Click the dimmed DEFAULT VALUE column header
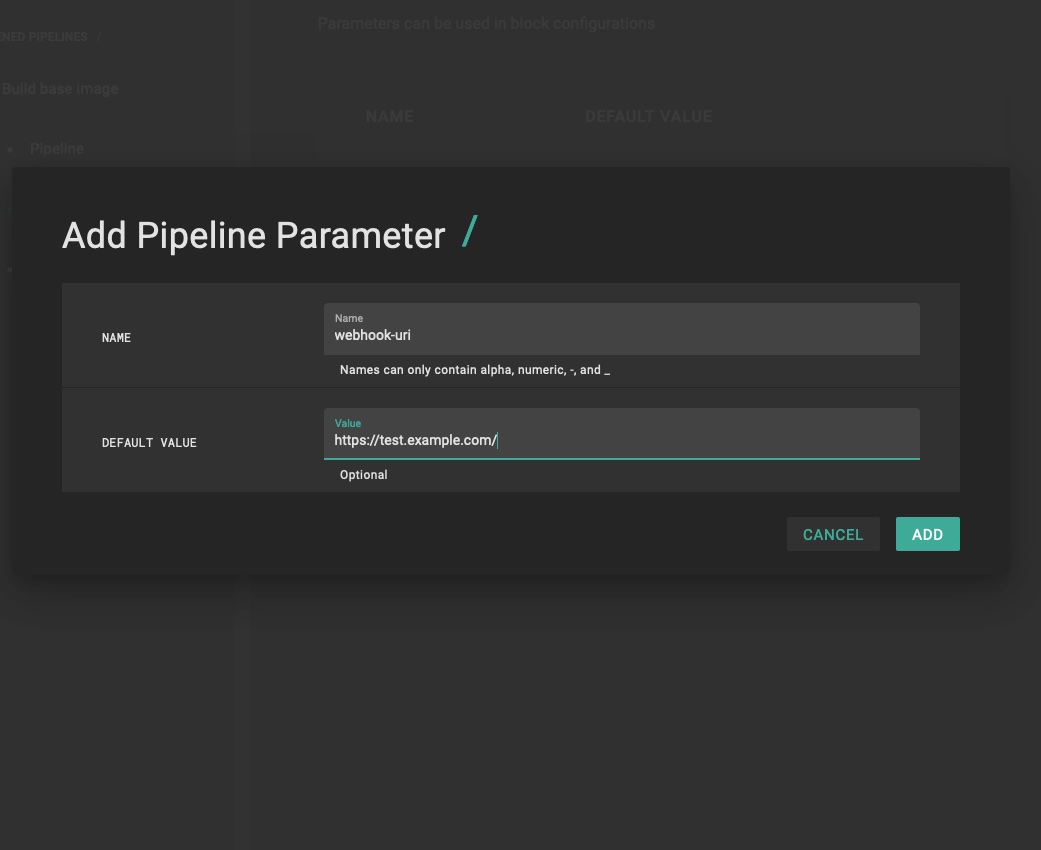The width and height of the screenshot is (1041, 850). pos(649,116)
